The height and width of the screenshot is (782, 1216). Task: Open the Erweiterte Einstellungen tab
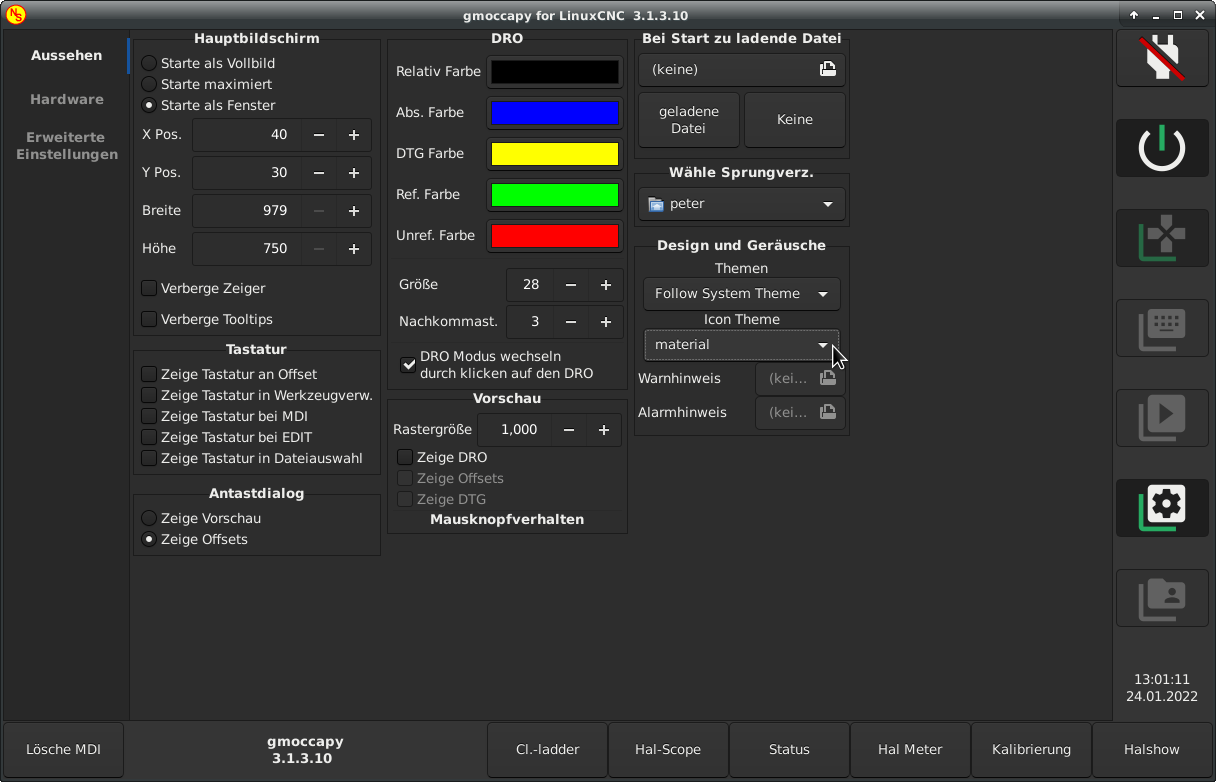point(66,146)
